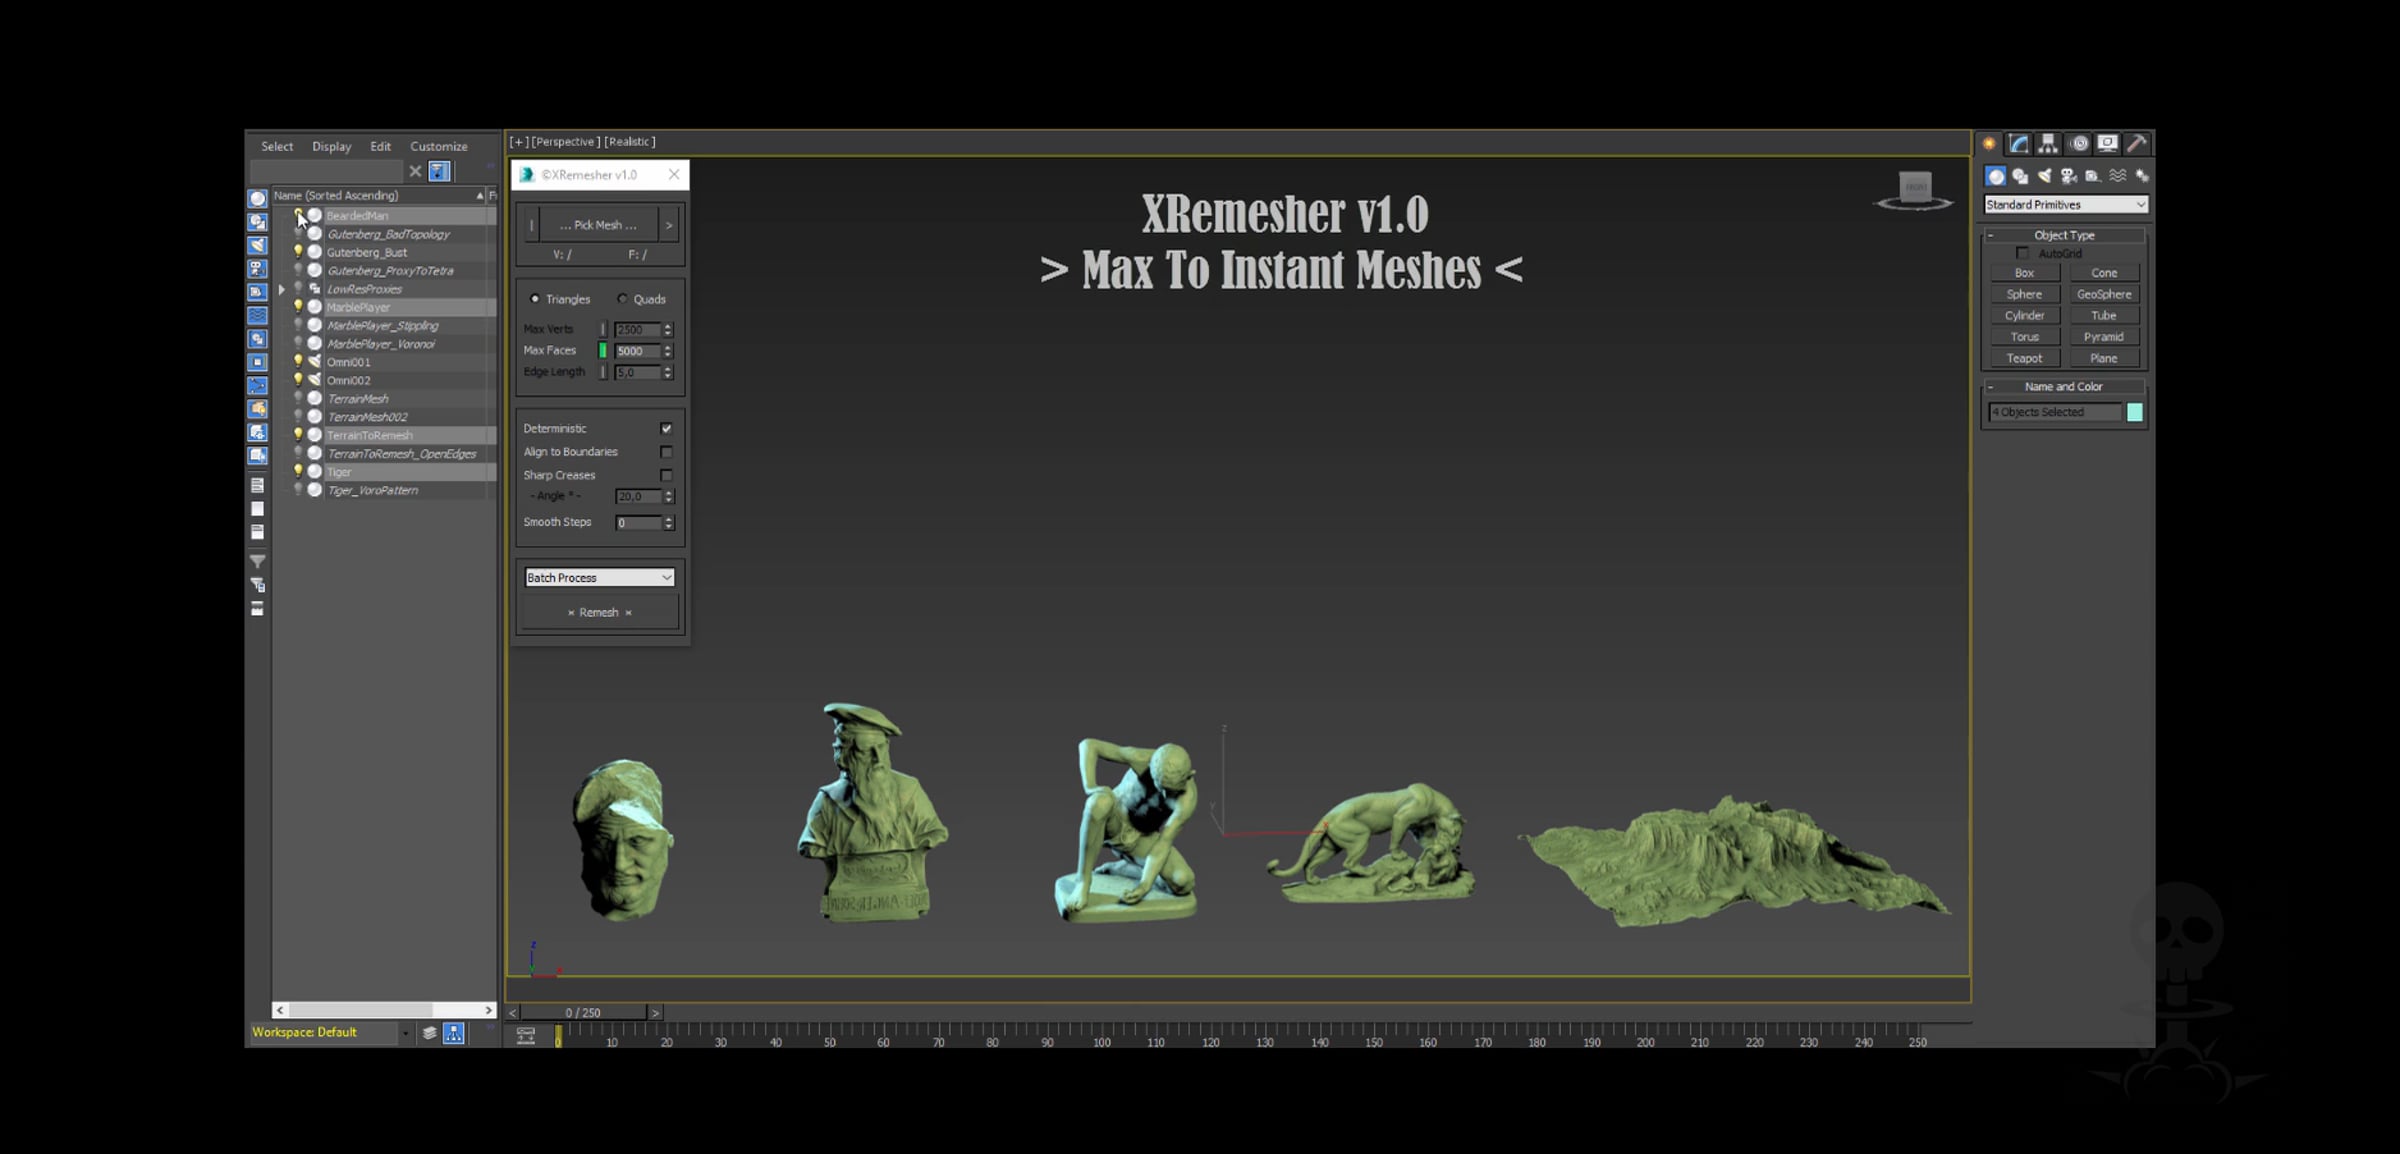Select the Lights category icon
The height and width of the screenshot is (1154, 2400).
click(2044, 176)
